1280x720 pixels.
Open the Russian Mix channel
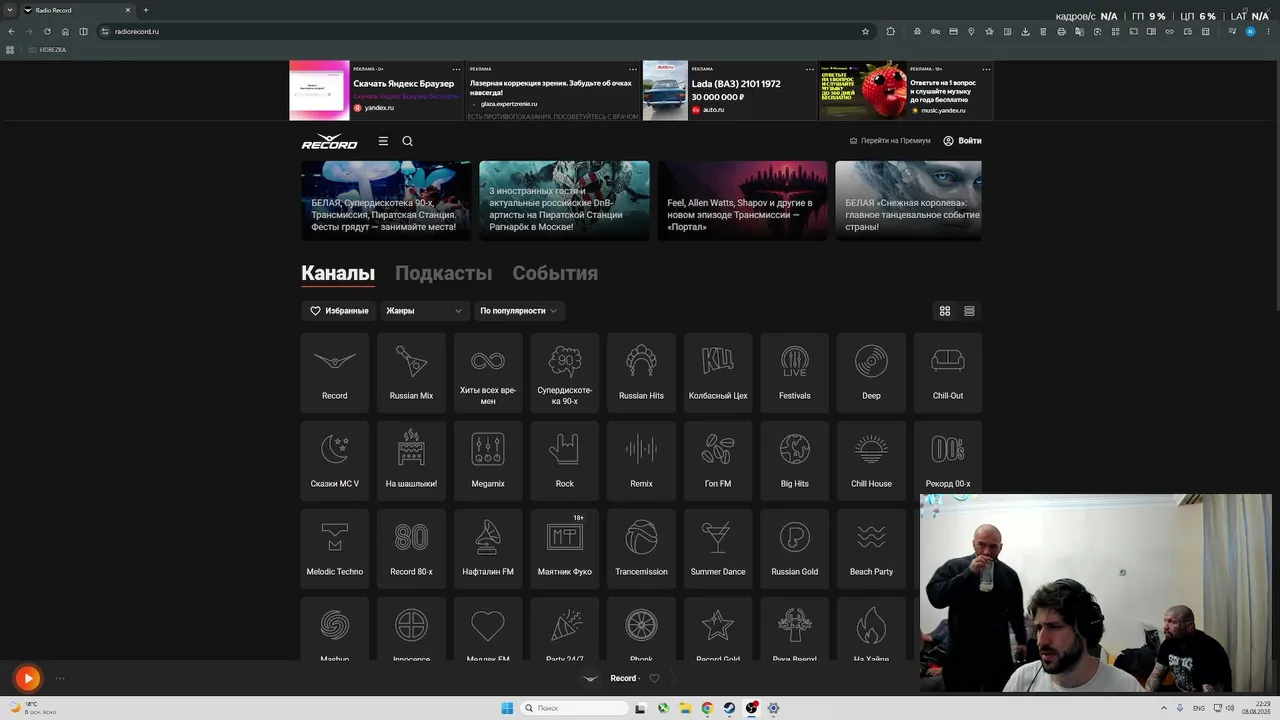pyautogui.click(x=411, y=373)
